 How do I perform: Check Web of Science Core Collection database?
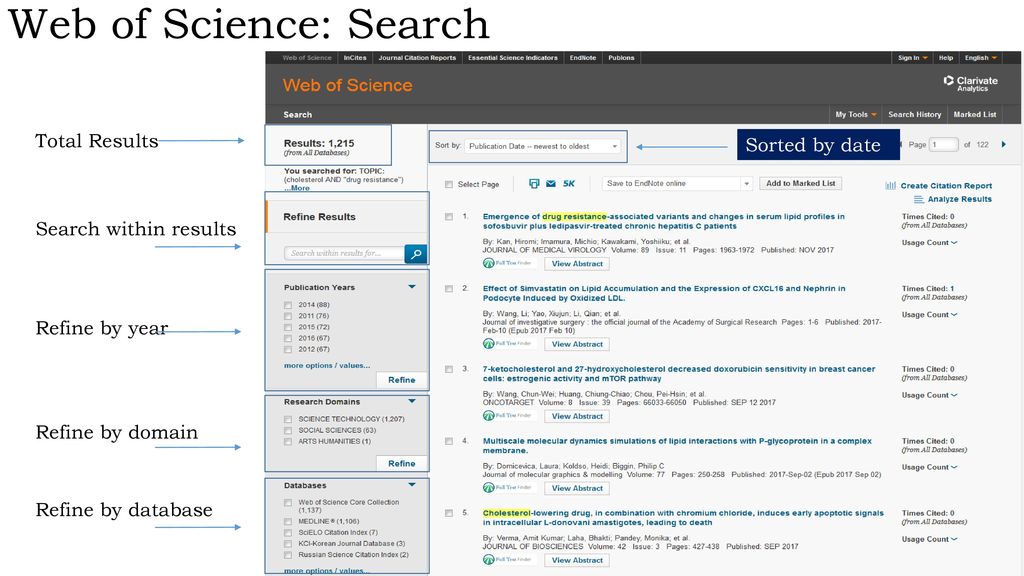[x=288, y=503]
